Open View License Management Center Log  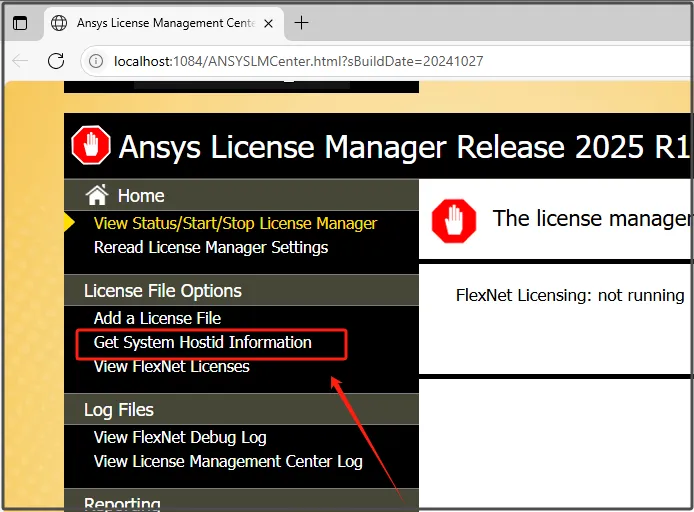228,462
